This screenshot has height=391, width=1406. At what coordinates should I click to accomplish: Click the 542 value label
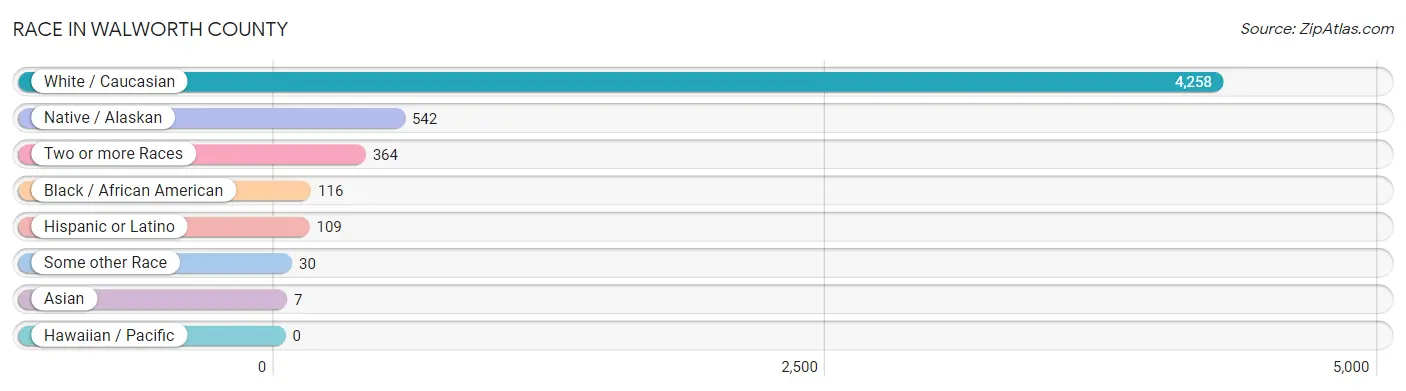pyautogui.click(x=425, y=119)
